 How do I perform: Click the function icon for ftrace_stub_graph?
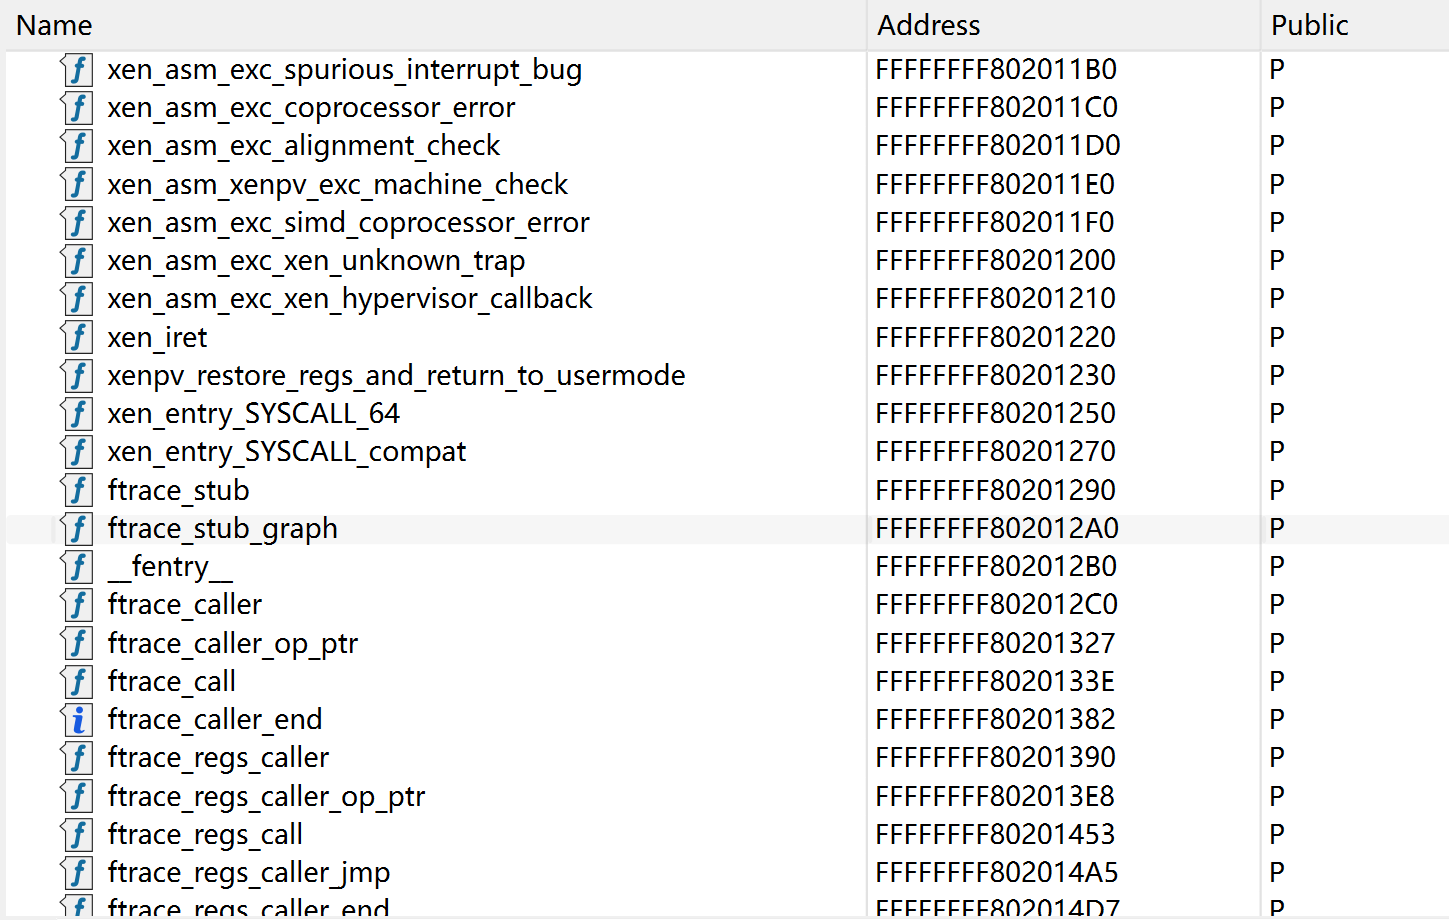[77, 529]
